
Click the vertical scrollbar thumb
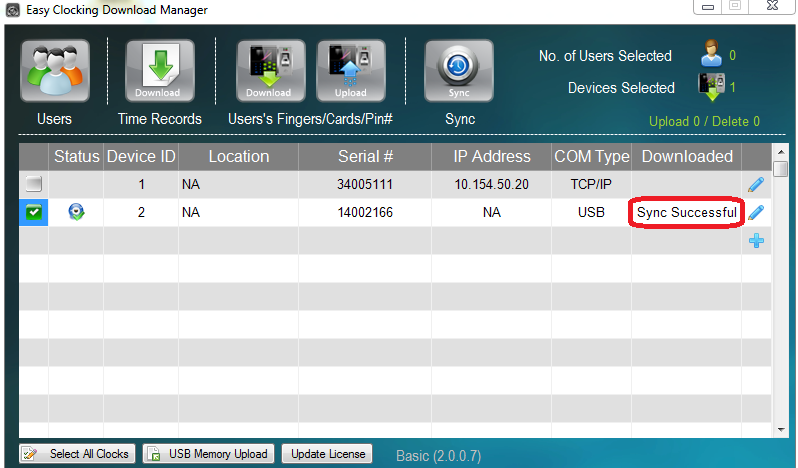coord(781,169)
